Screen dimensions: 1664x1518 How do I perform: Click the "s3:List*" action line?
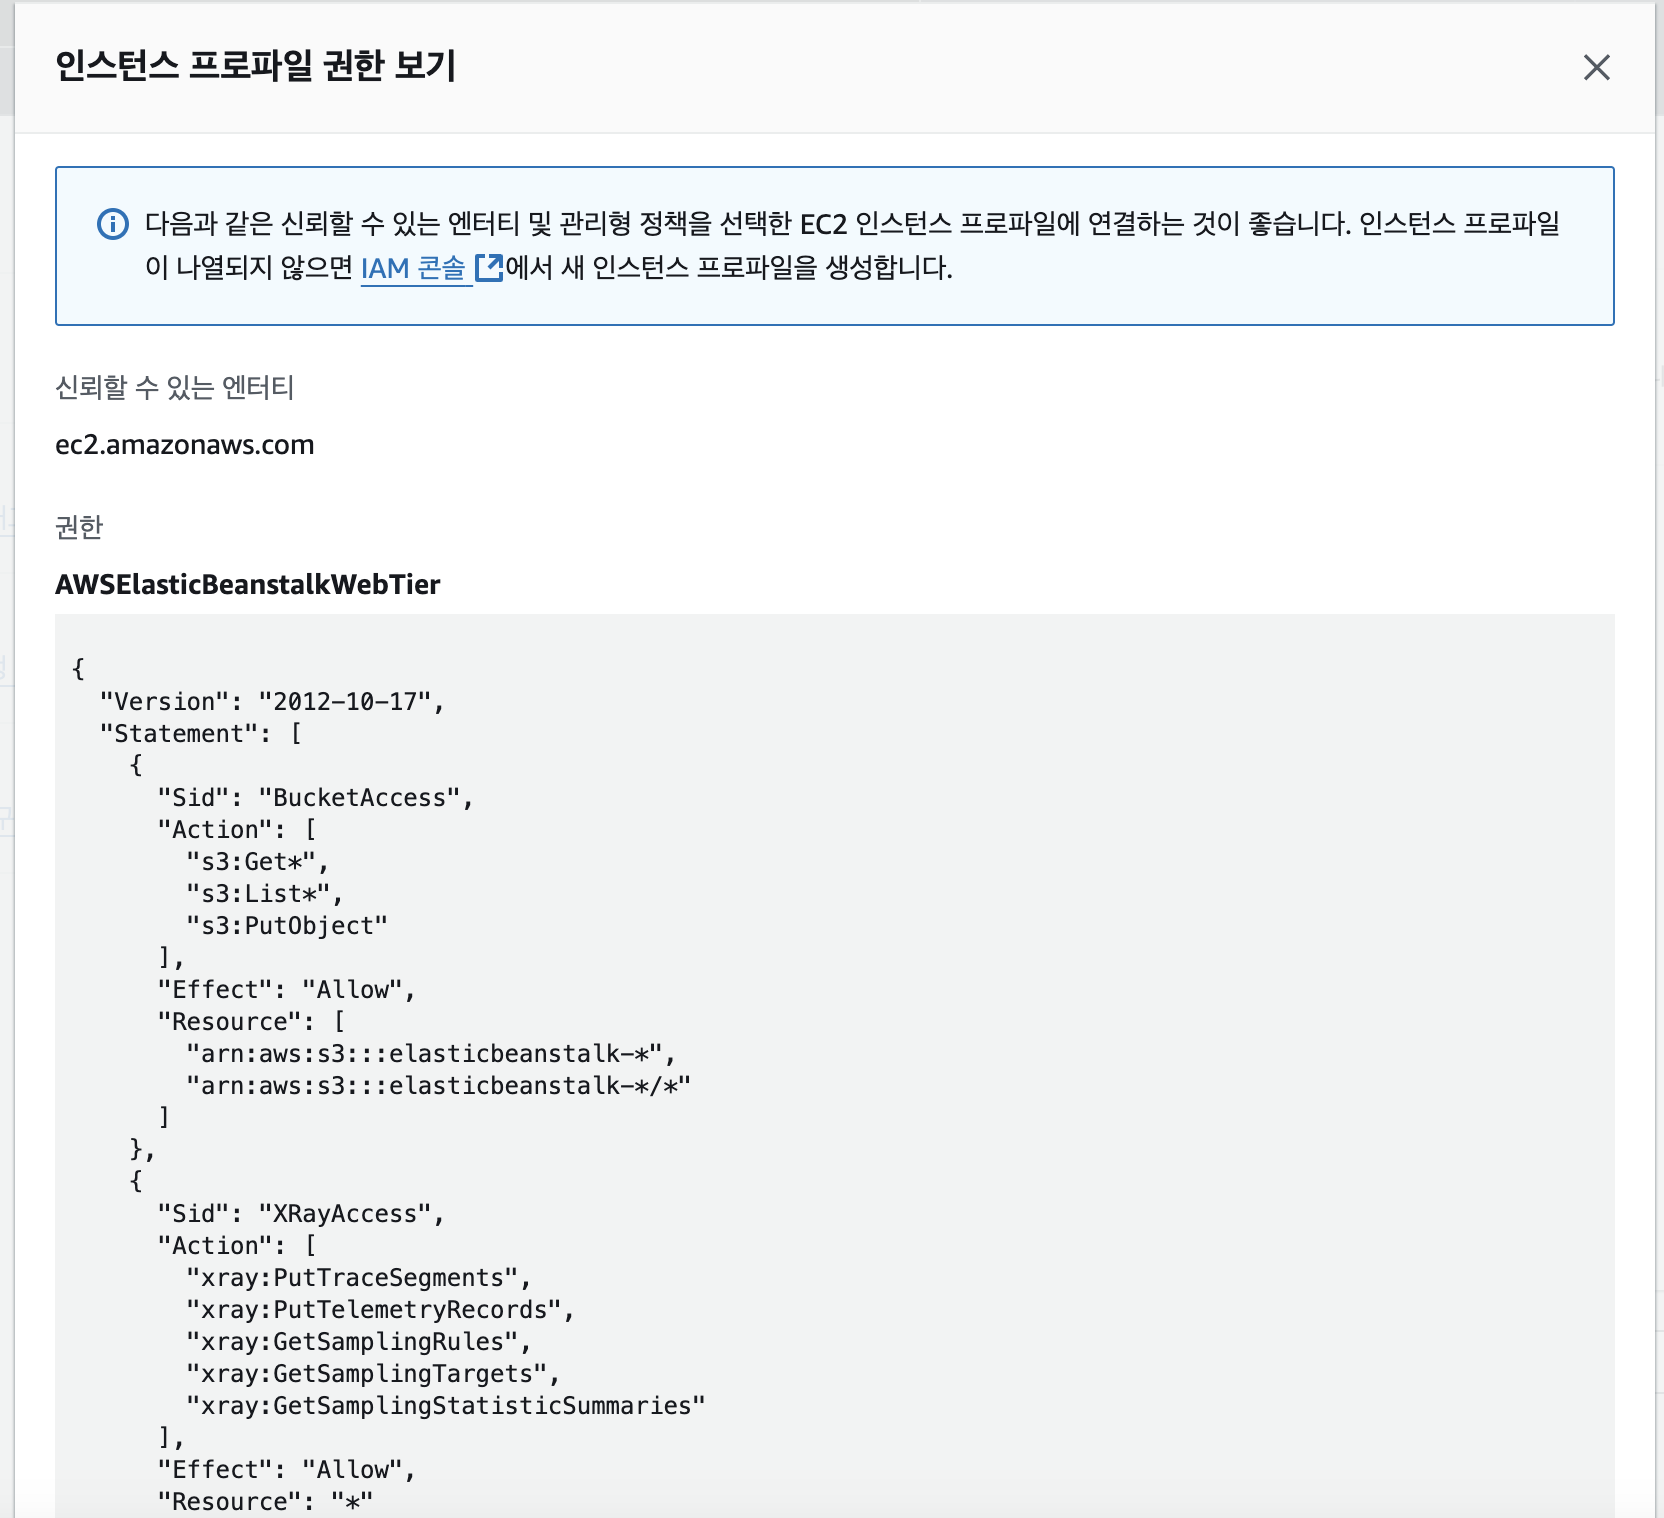click(265, 893)
